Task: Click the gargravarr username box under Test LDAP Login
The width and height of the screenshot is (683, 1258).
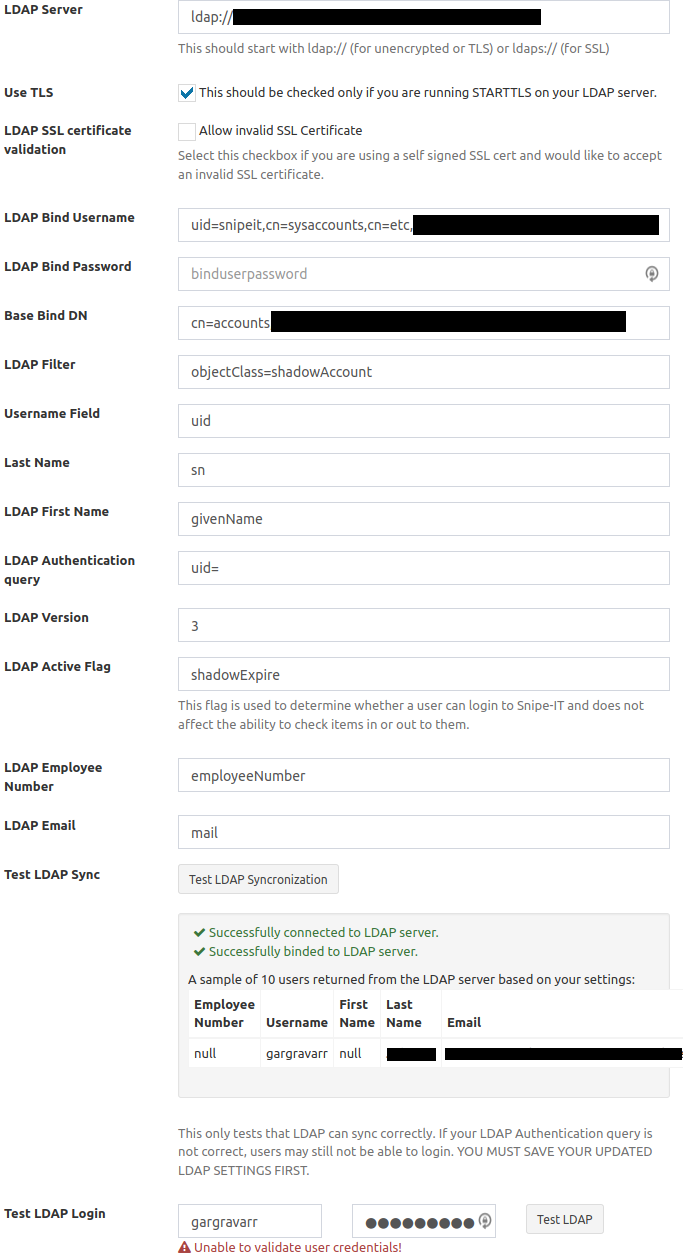Action: click(249, 1220)
